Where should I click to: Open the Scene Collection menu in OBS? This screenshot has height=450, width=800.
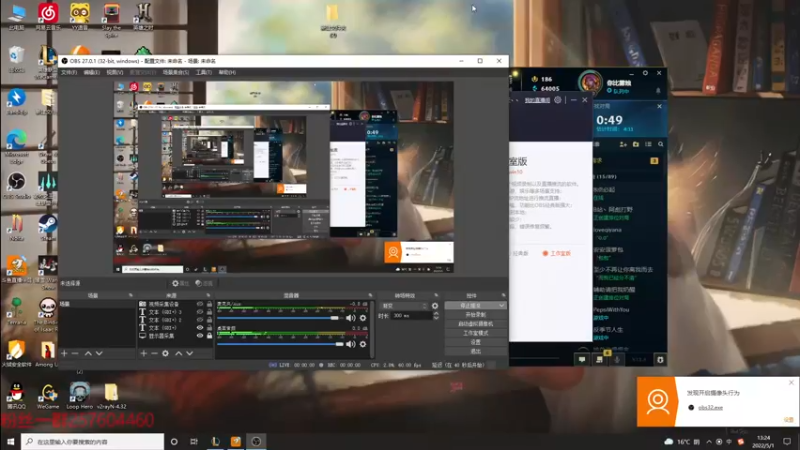(x=176, y=72)
